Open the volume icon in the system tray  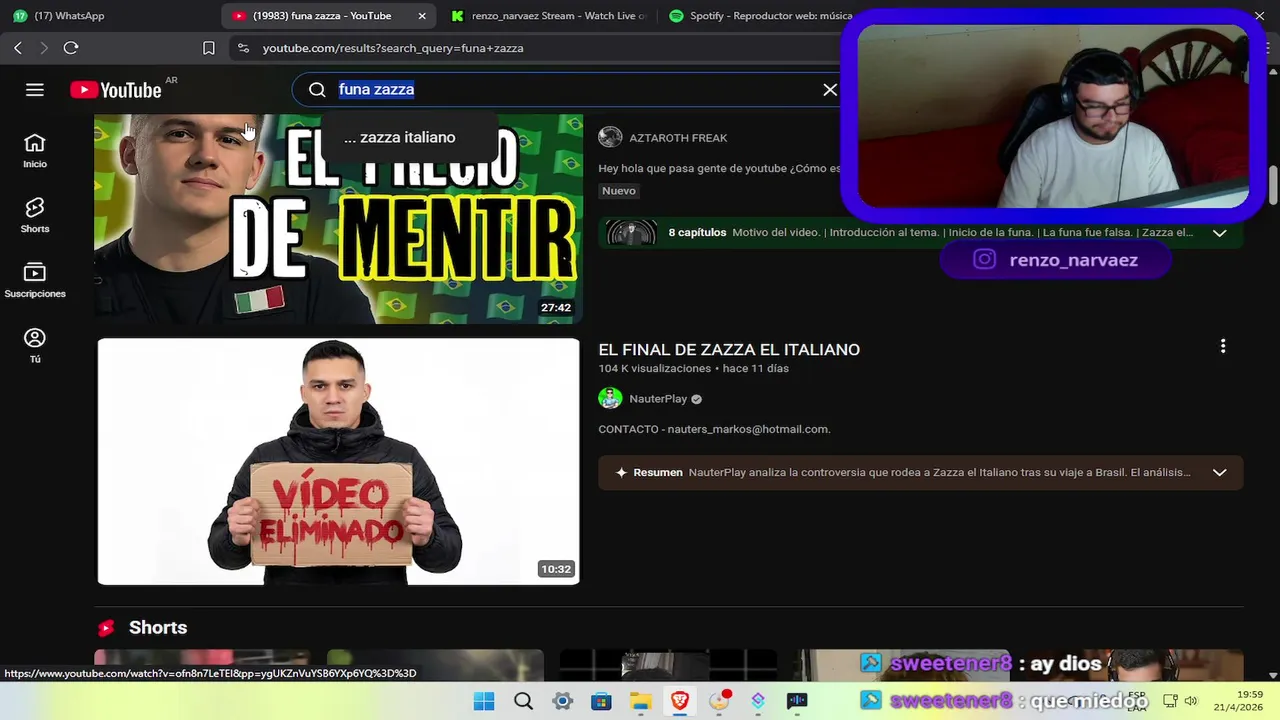[x=1191, y=701]
